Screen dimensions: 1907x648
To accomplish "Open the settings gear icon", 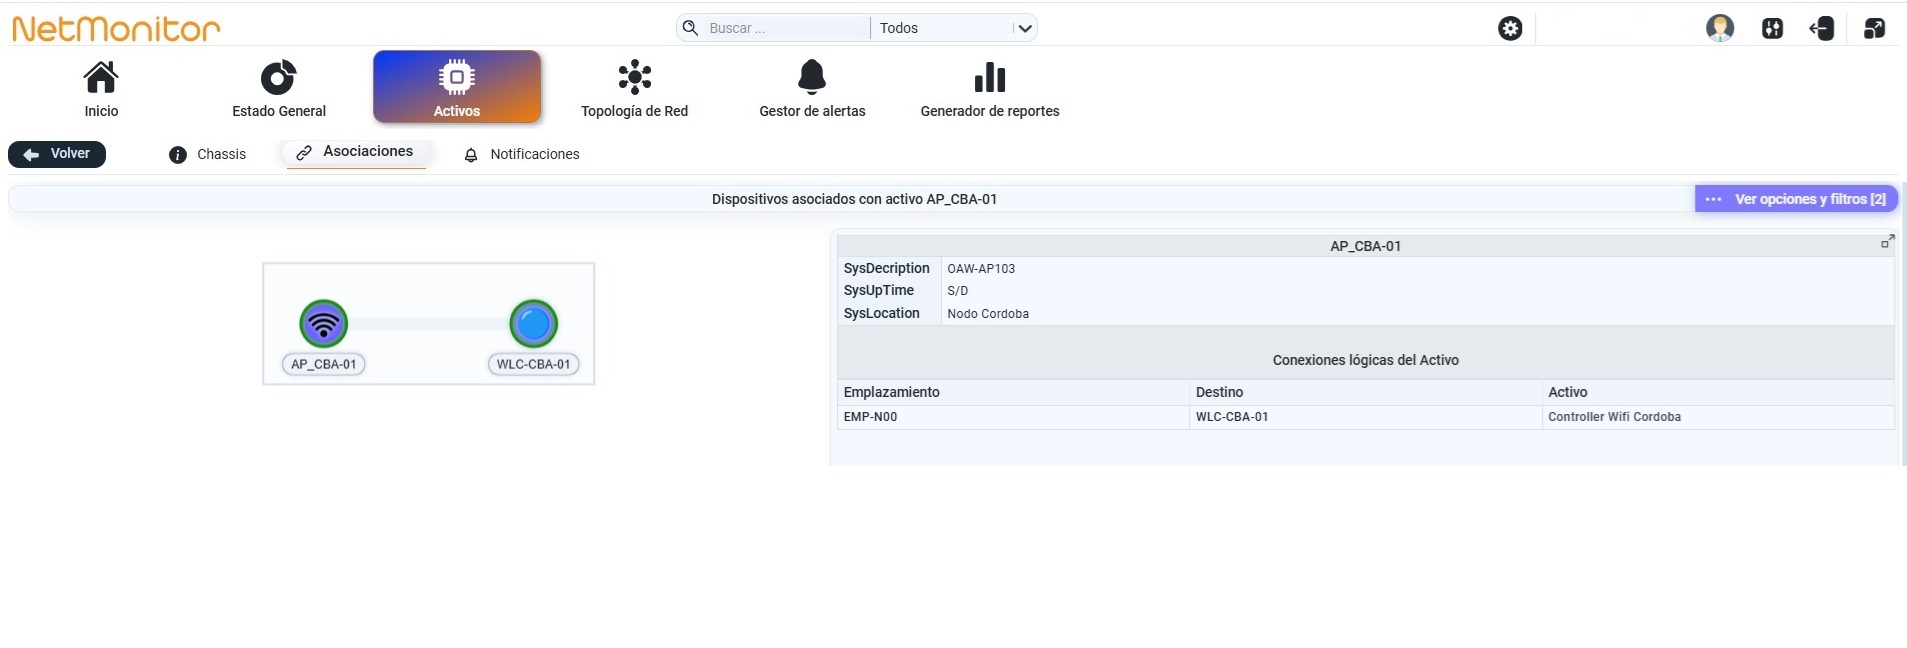I will coord(1510,28).
